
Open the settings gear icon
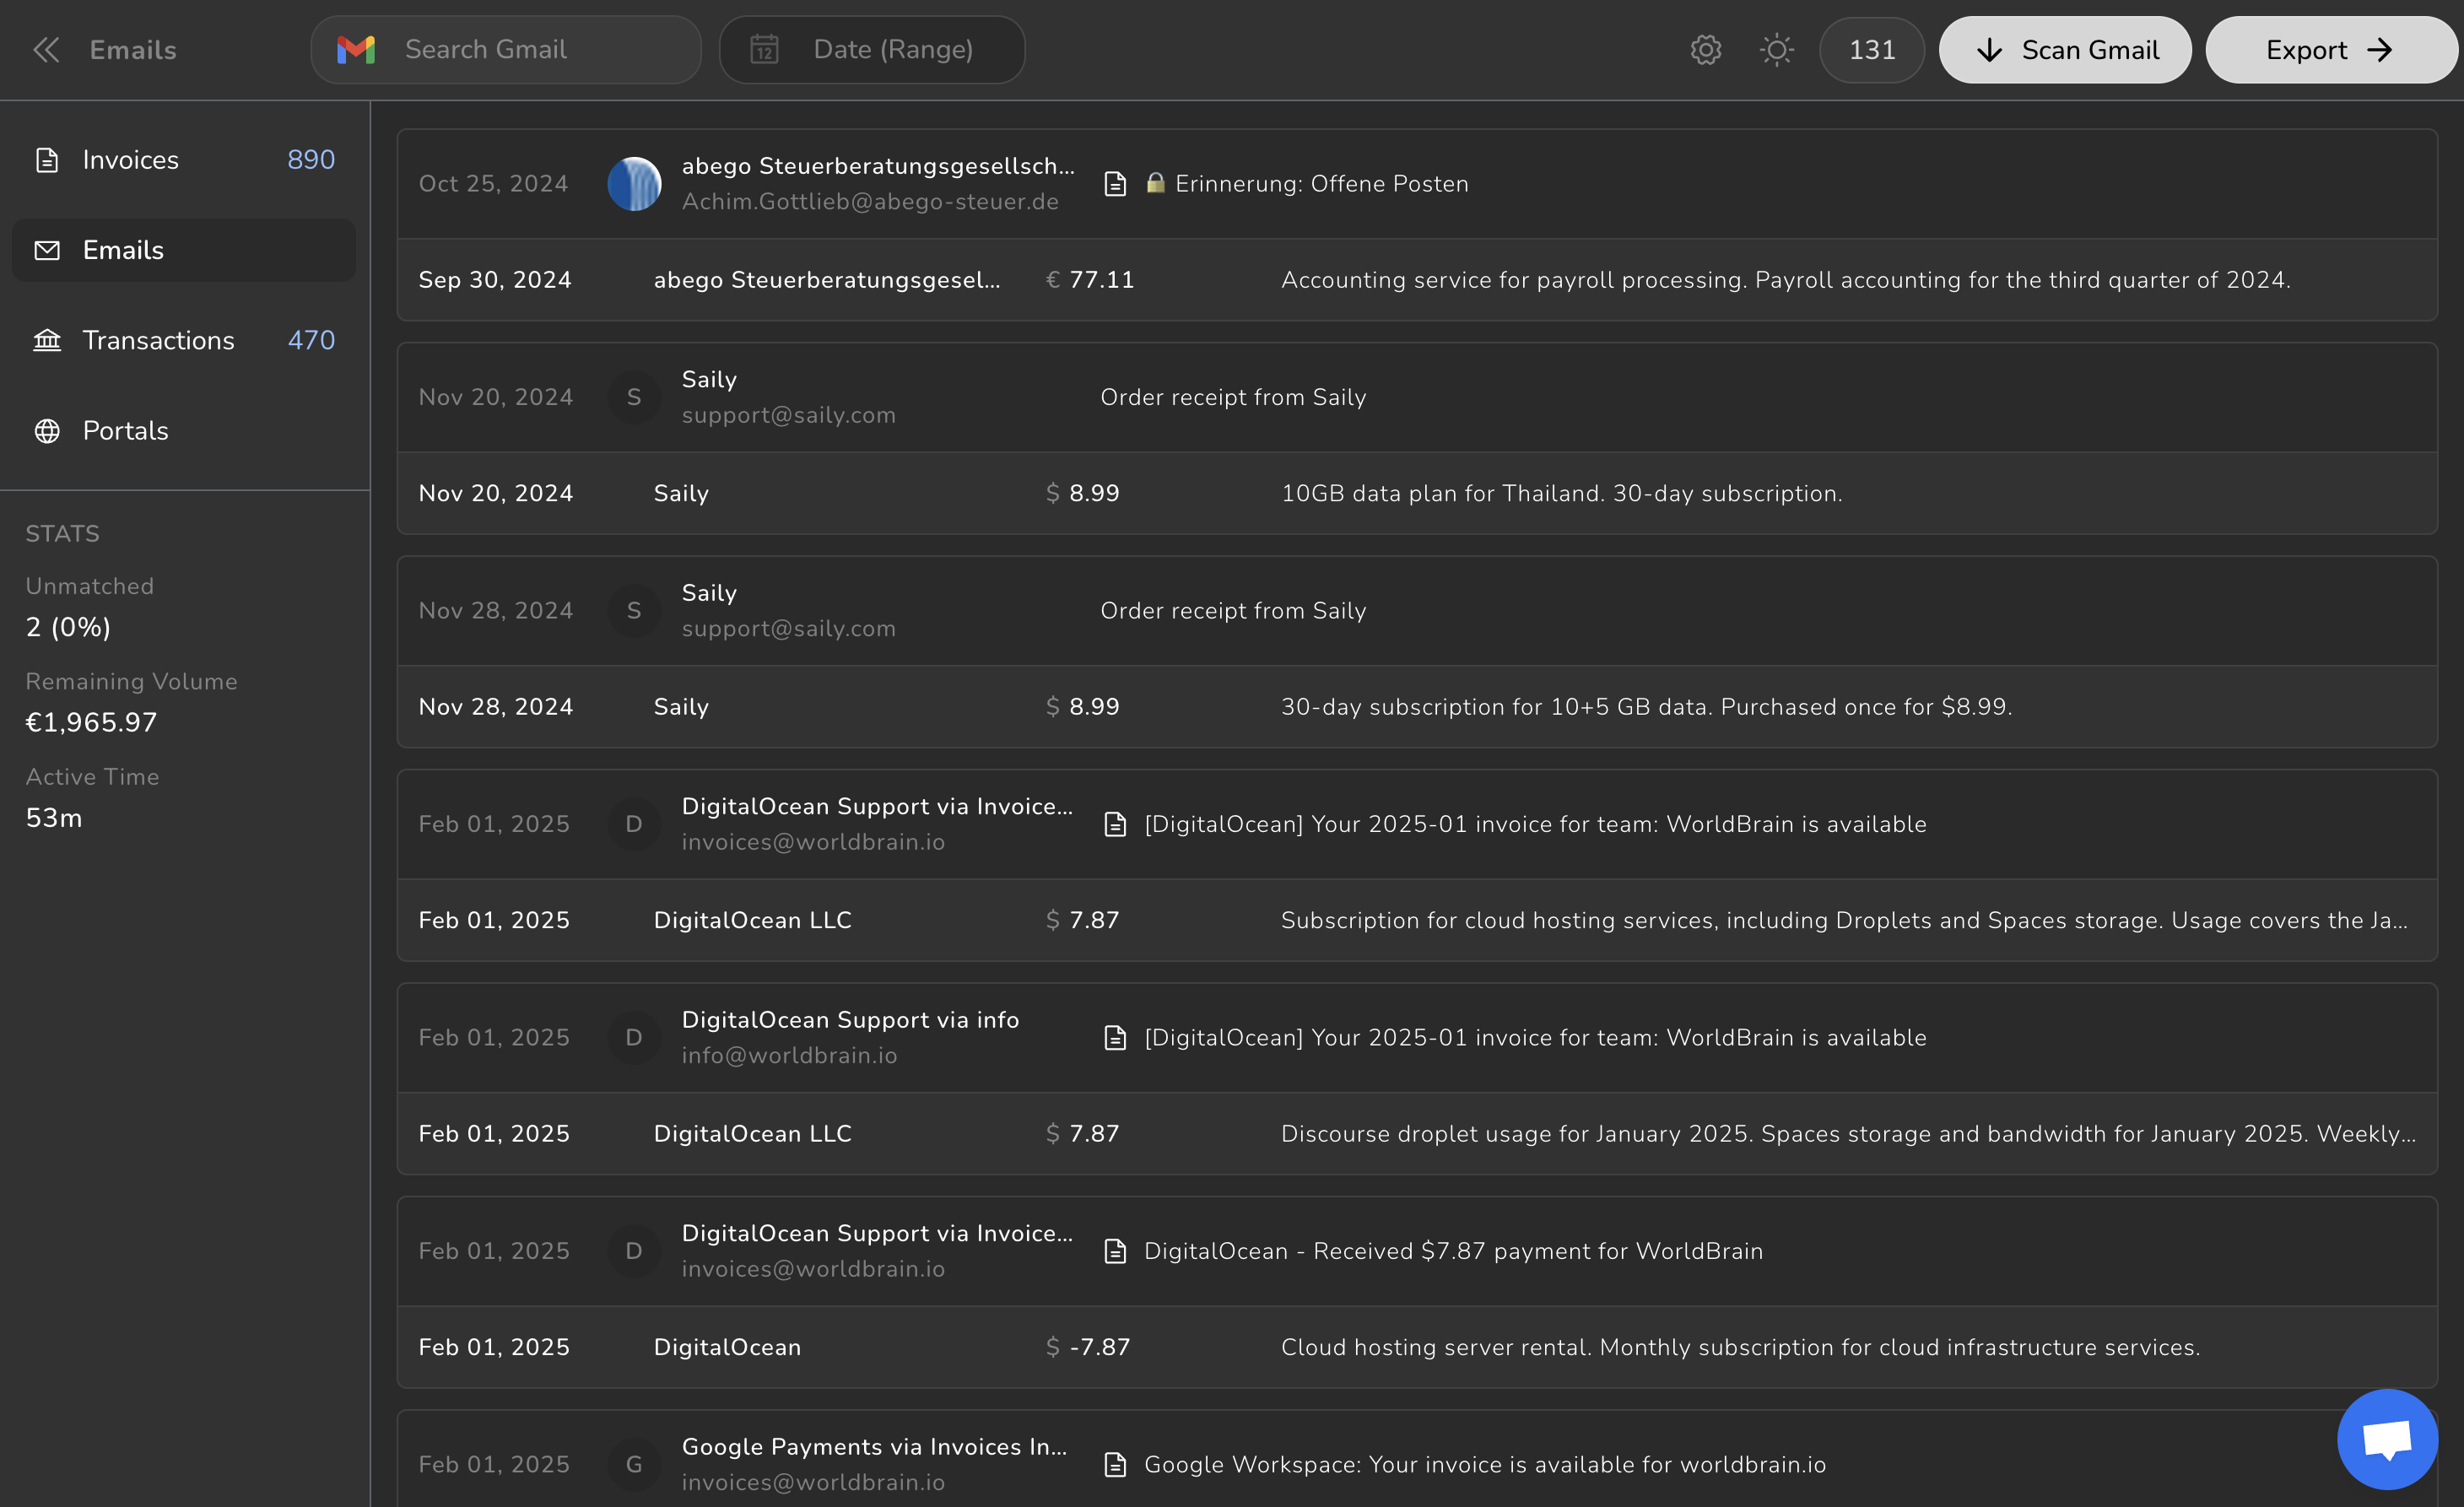[x=1706, y=50]
